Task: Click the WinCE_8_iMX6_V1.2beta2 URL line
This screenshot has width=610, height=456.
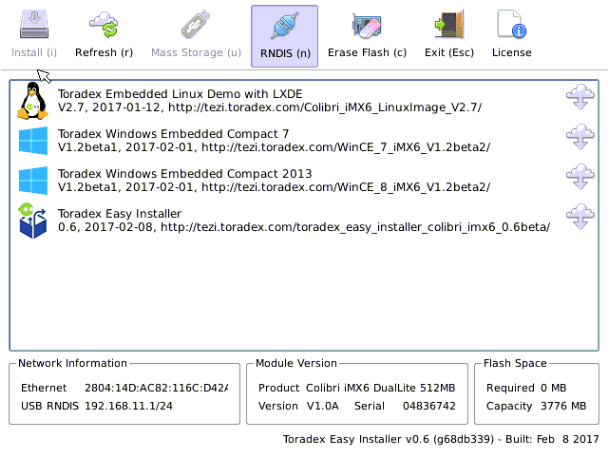Action: [274, 187]
